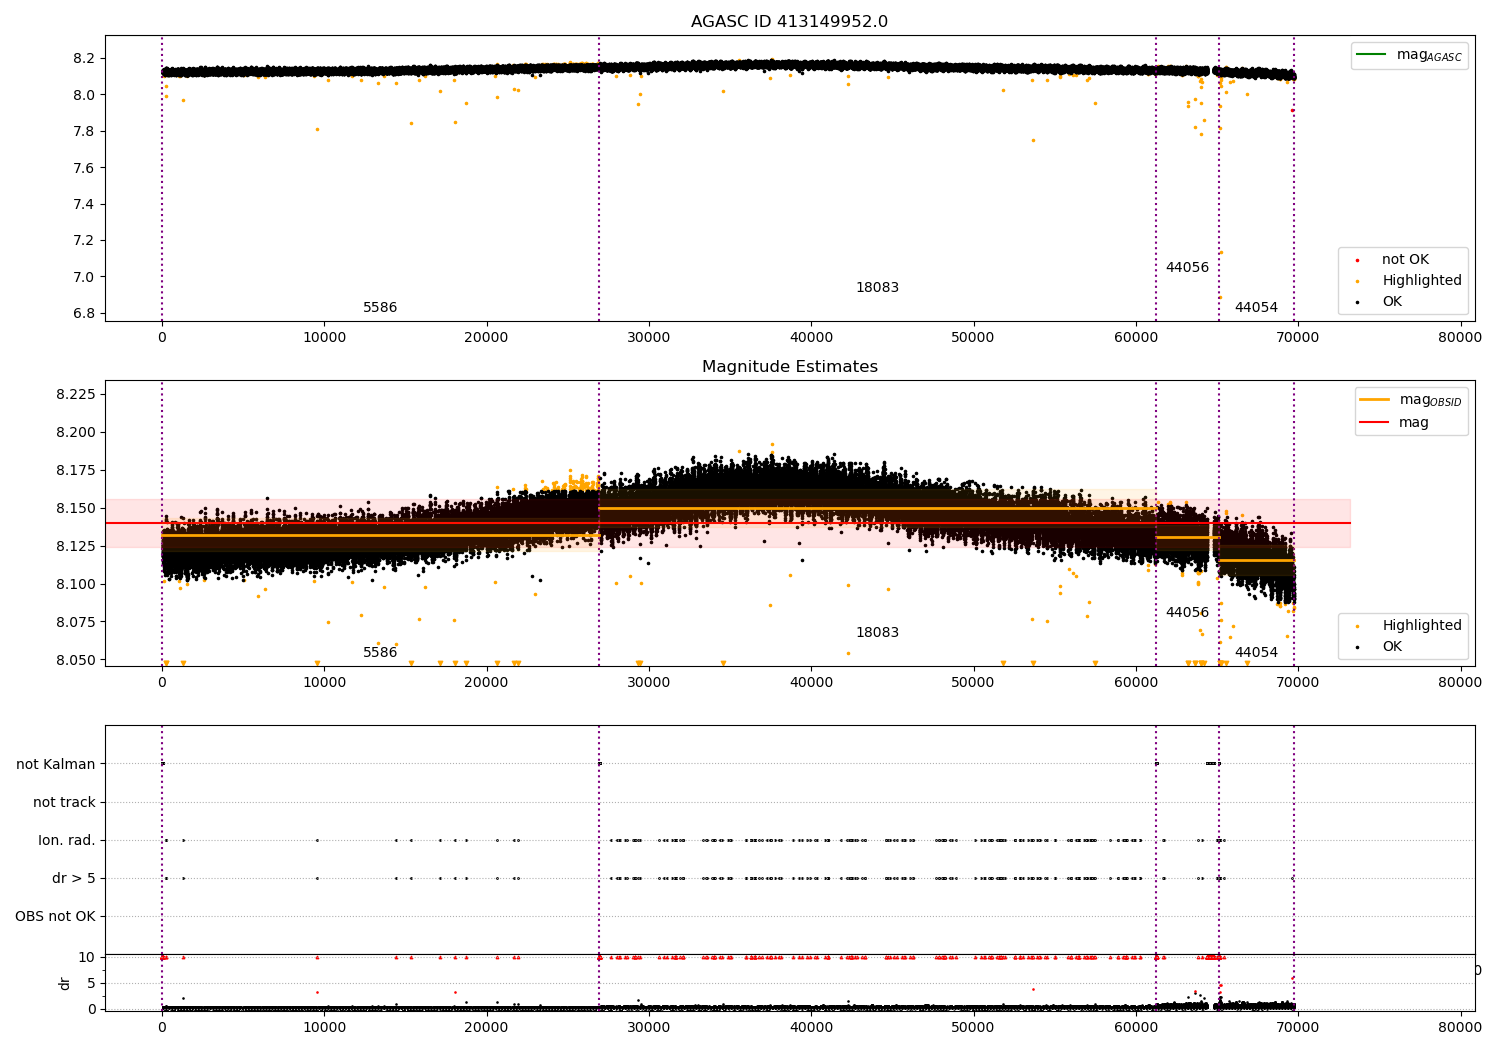Click dr axis tick "5" in the bottom panel
The image size is (1500, 1050).
pyautogui.click(x=92, y=984)
